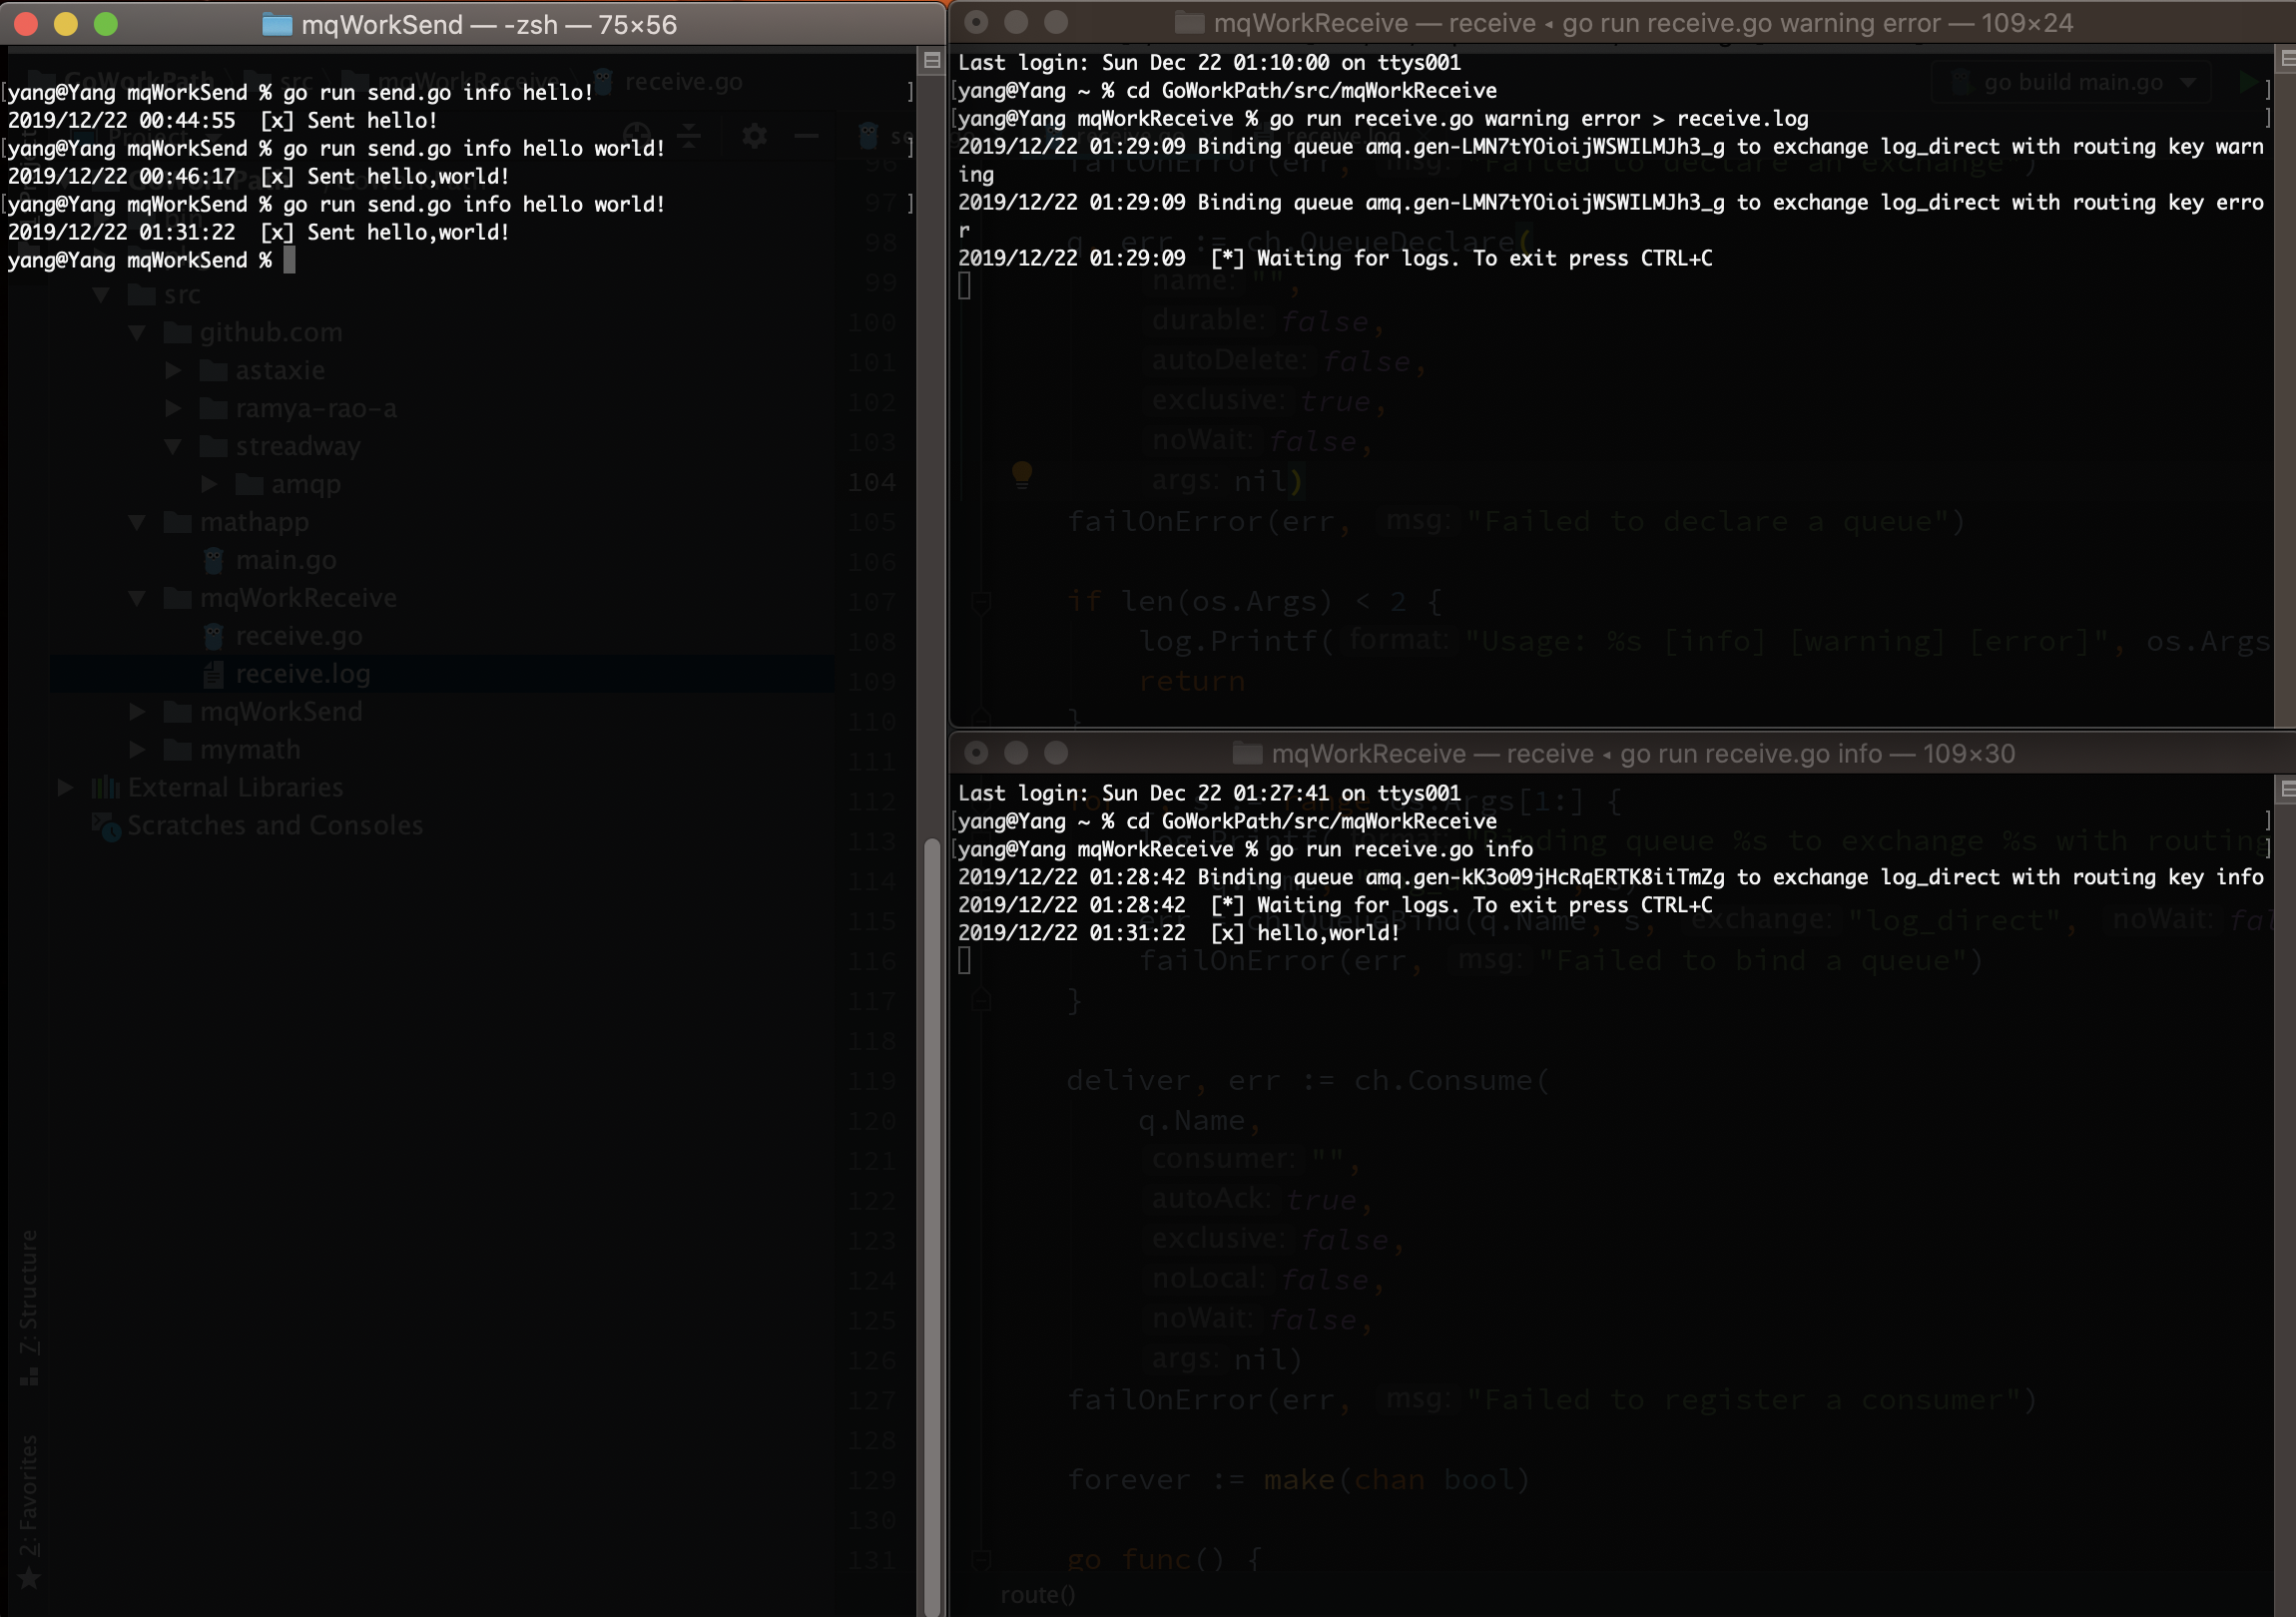Close the warning error receive terminal window
2296x1617 pixels.
(976, 22)
